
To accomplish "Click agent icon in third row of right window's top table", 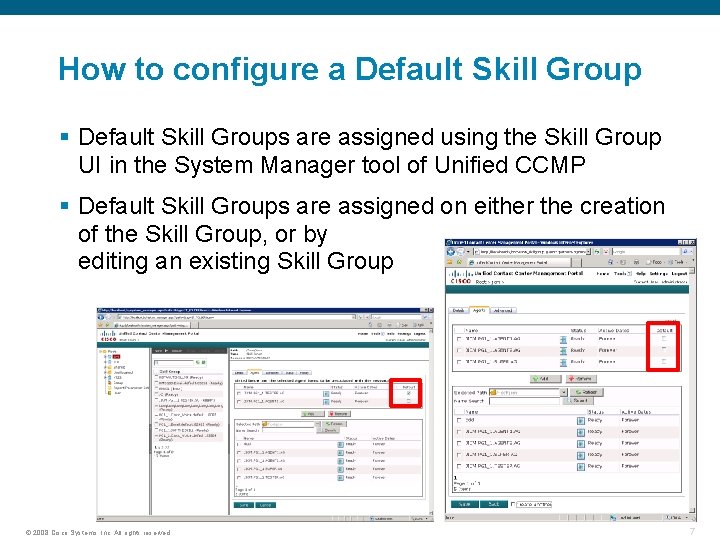I will pyautogui.click(x=563, y=363).
